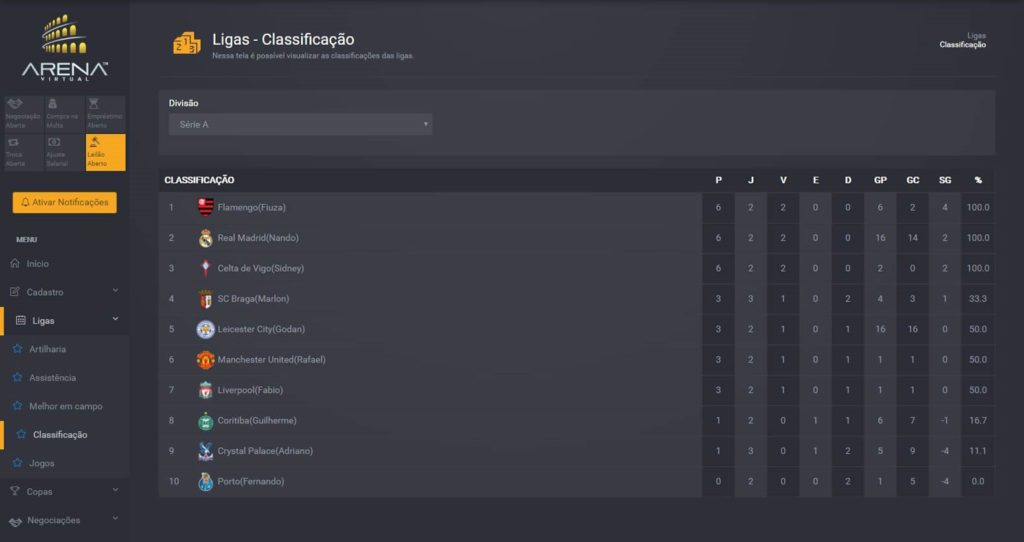Open the Negociação Aberta handshake tile
The height and width of the screenshot is (542, 1024).
click(x=24, y=114)
